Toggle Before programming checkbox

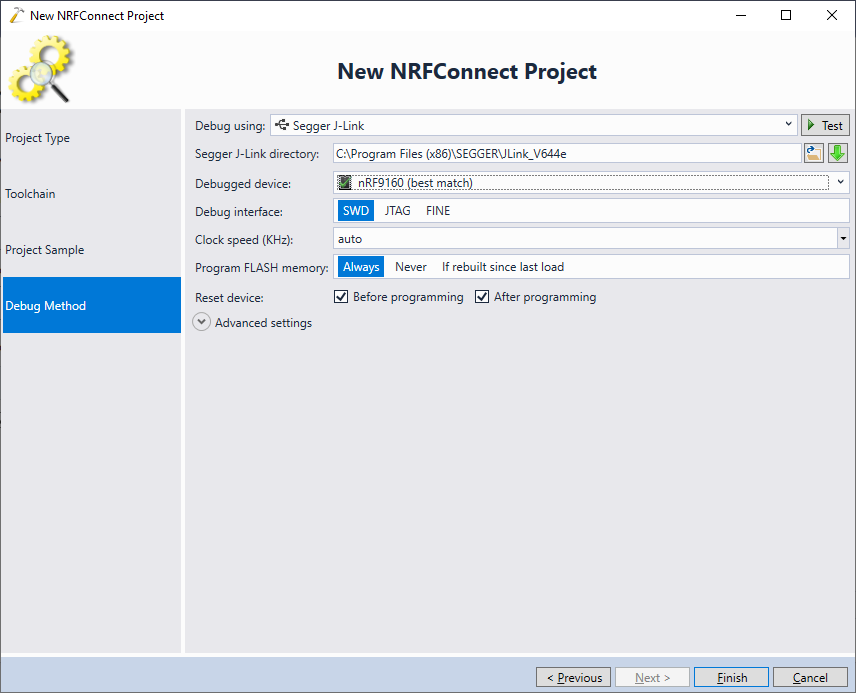click(x=341, y=297)
